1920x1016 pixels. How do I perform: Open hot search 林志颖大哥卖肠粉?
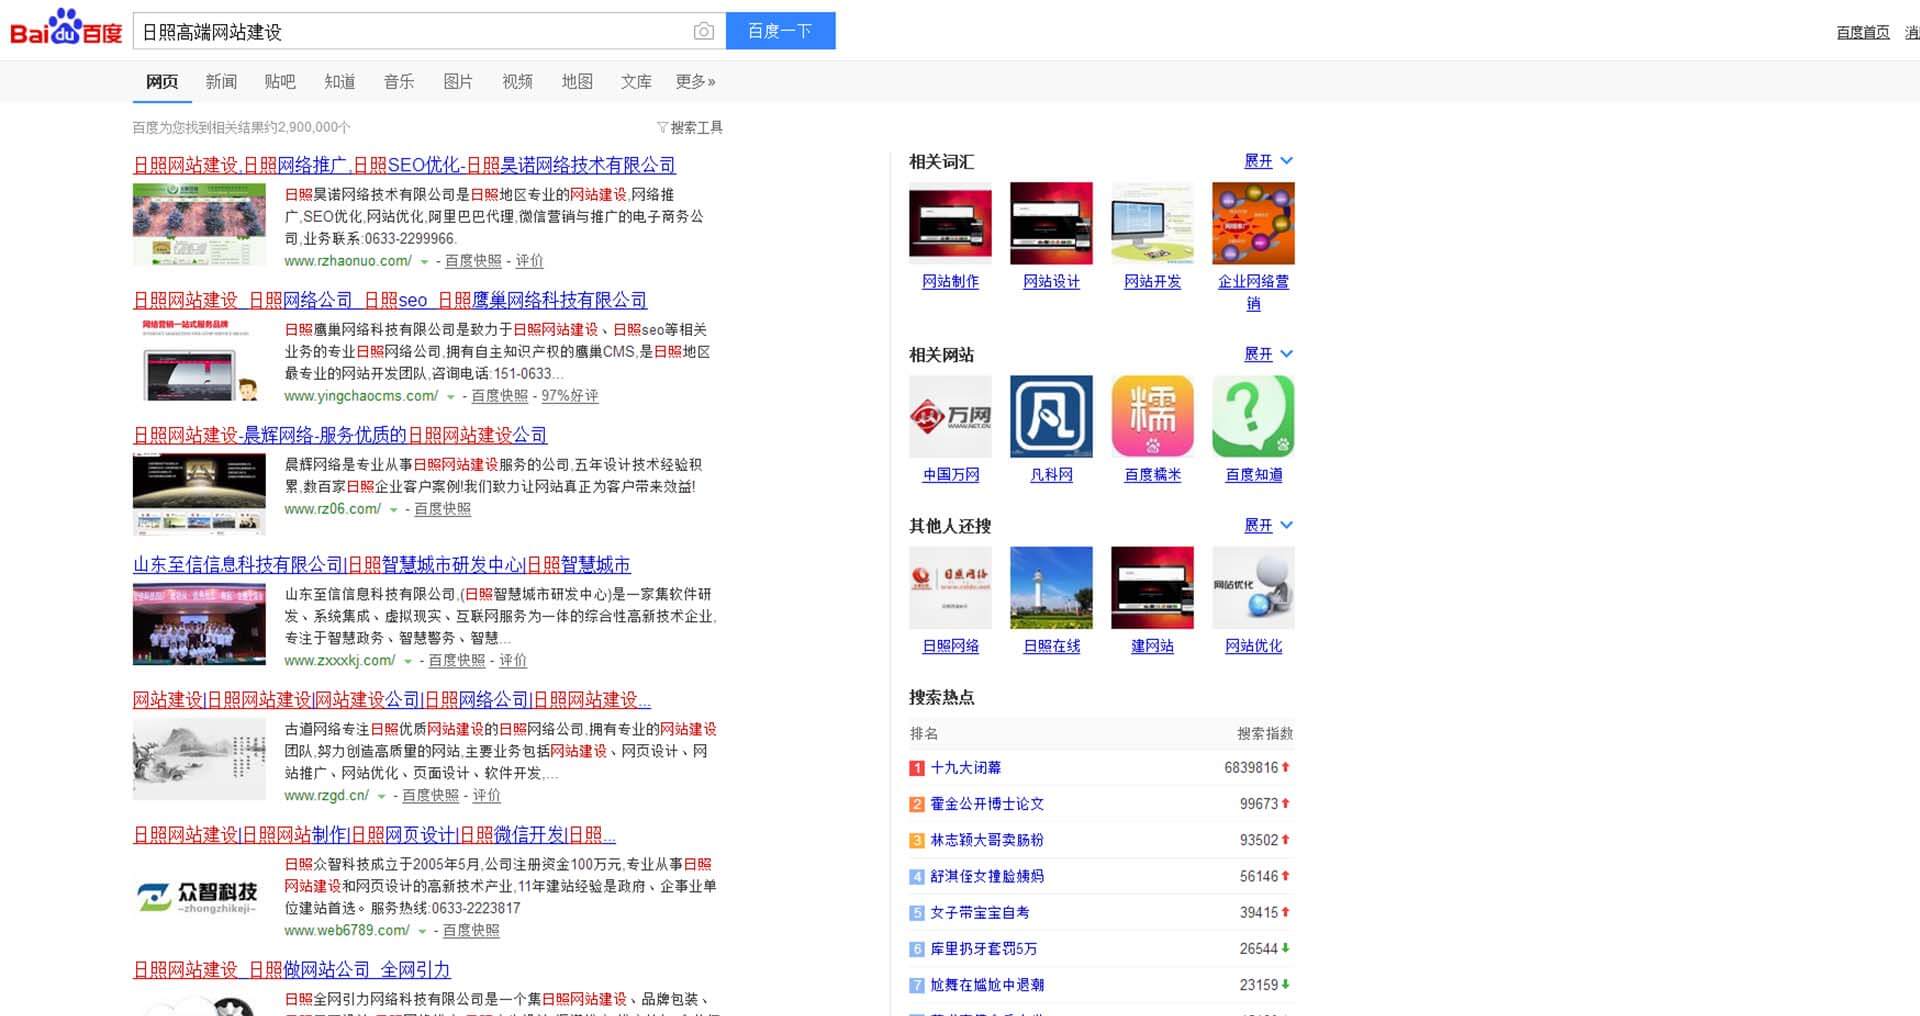click(x=987, y=840)
